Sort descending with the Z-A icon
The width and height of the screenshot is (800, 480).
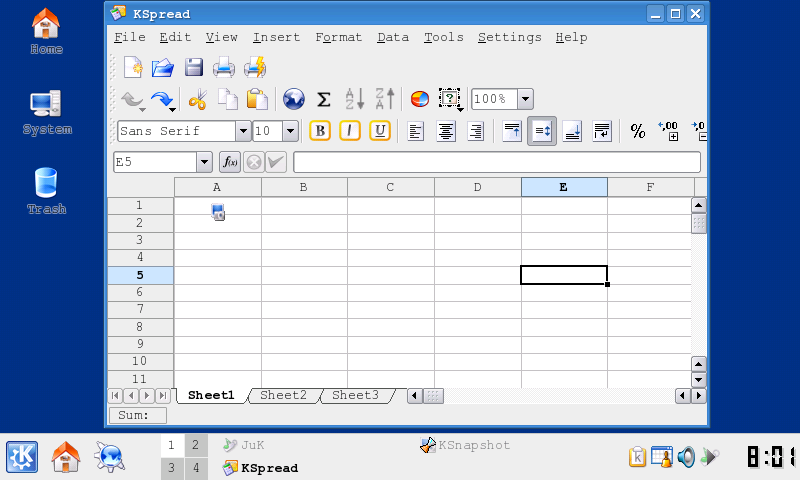coord(385,99)
